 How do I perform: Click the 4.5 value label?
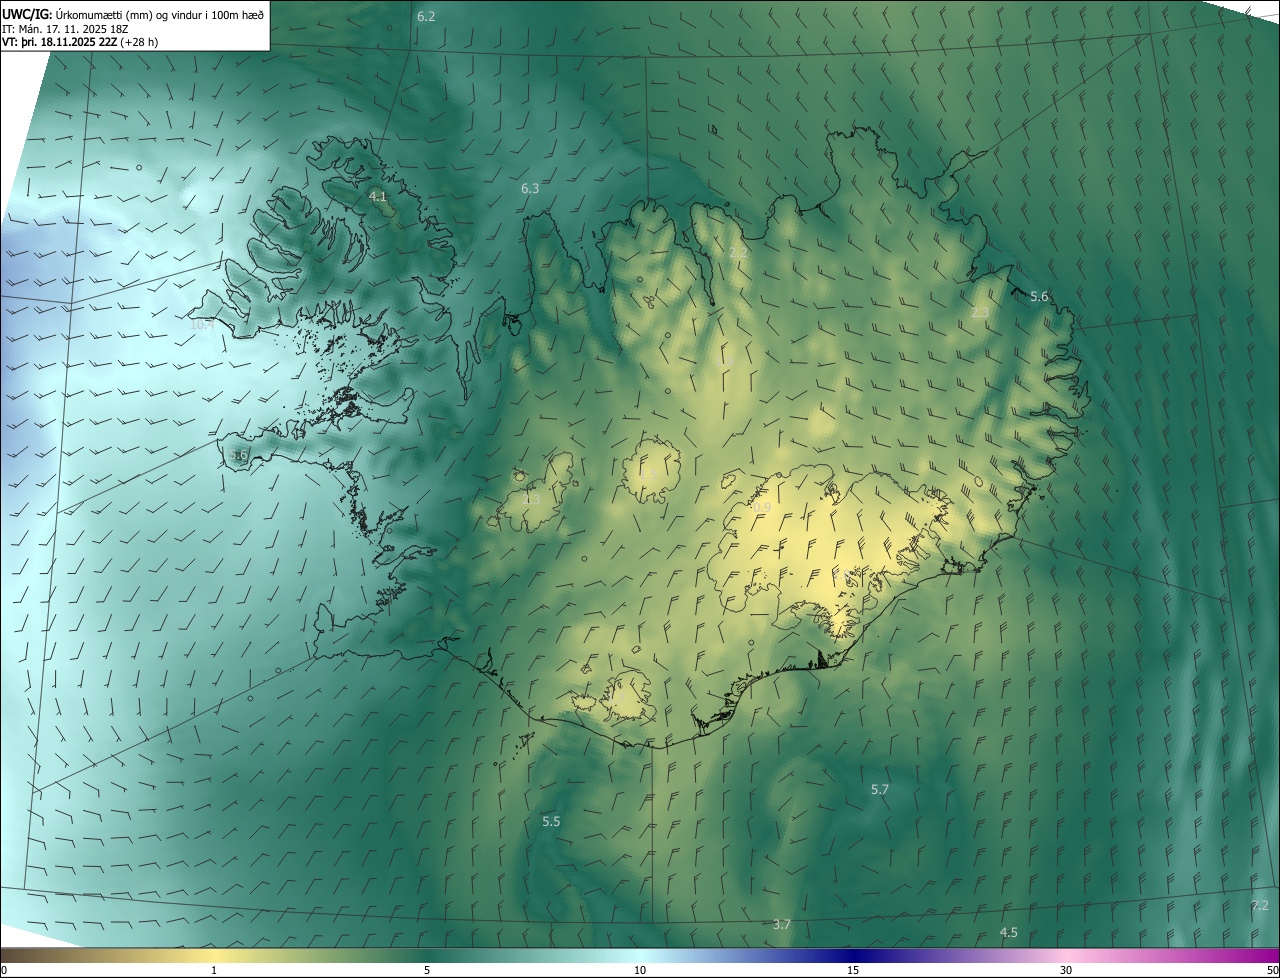[1009, 932]
